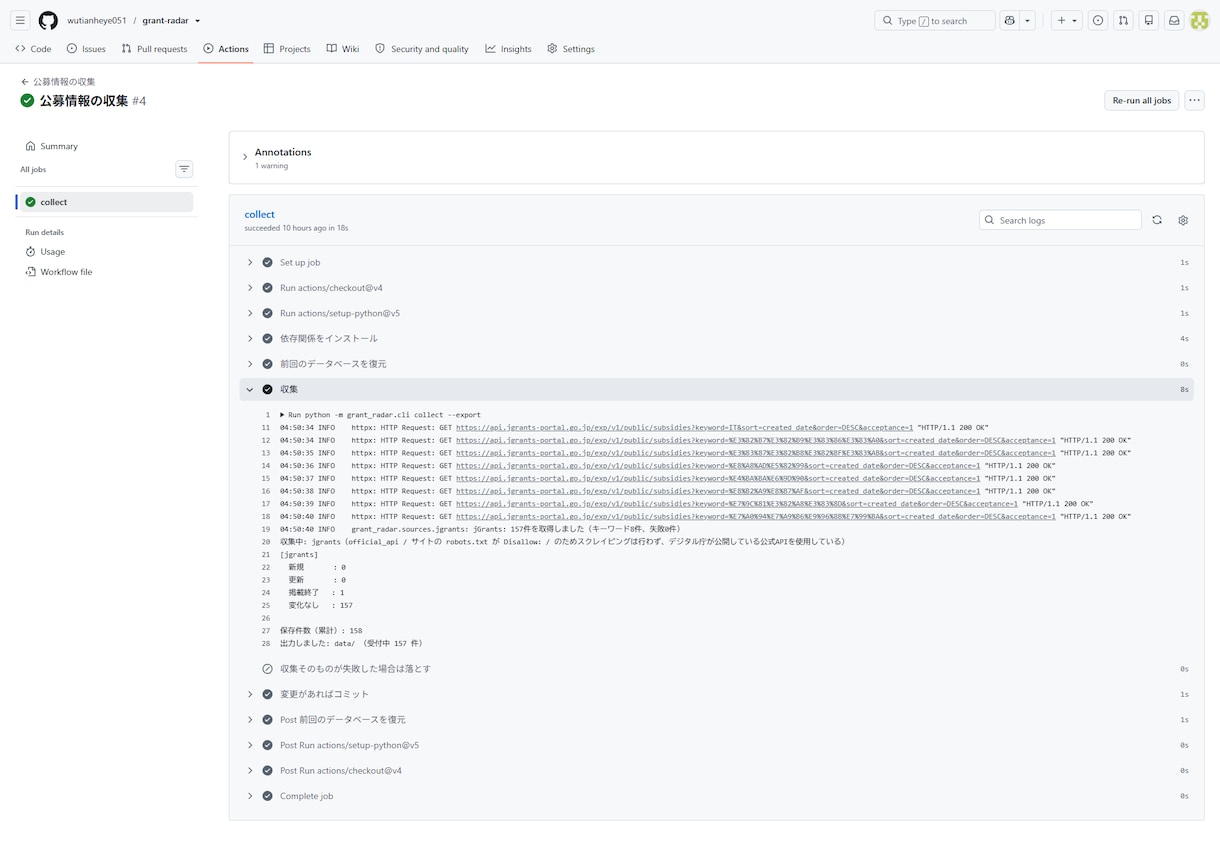
Task: Focus the Search logs field
Action: (1060, 220)
